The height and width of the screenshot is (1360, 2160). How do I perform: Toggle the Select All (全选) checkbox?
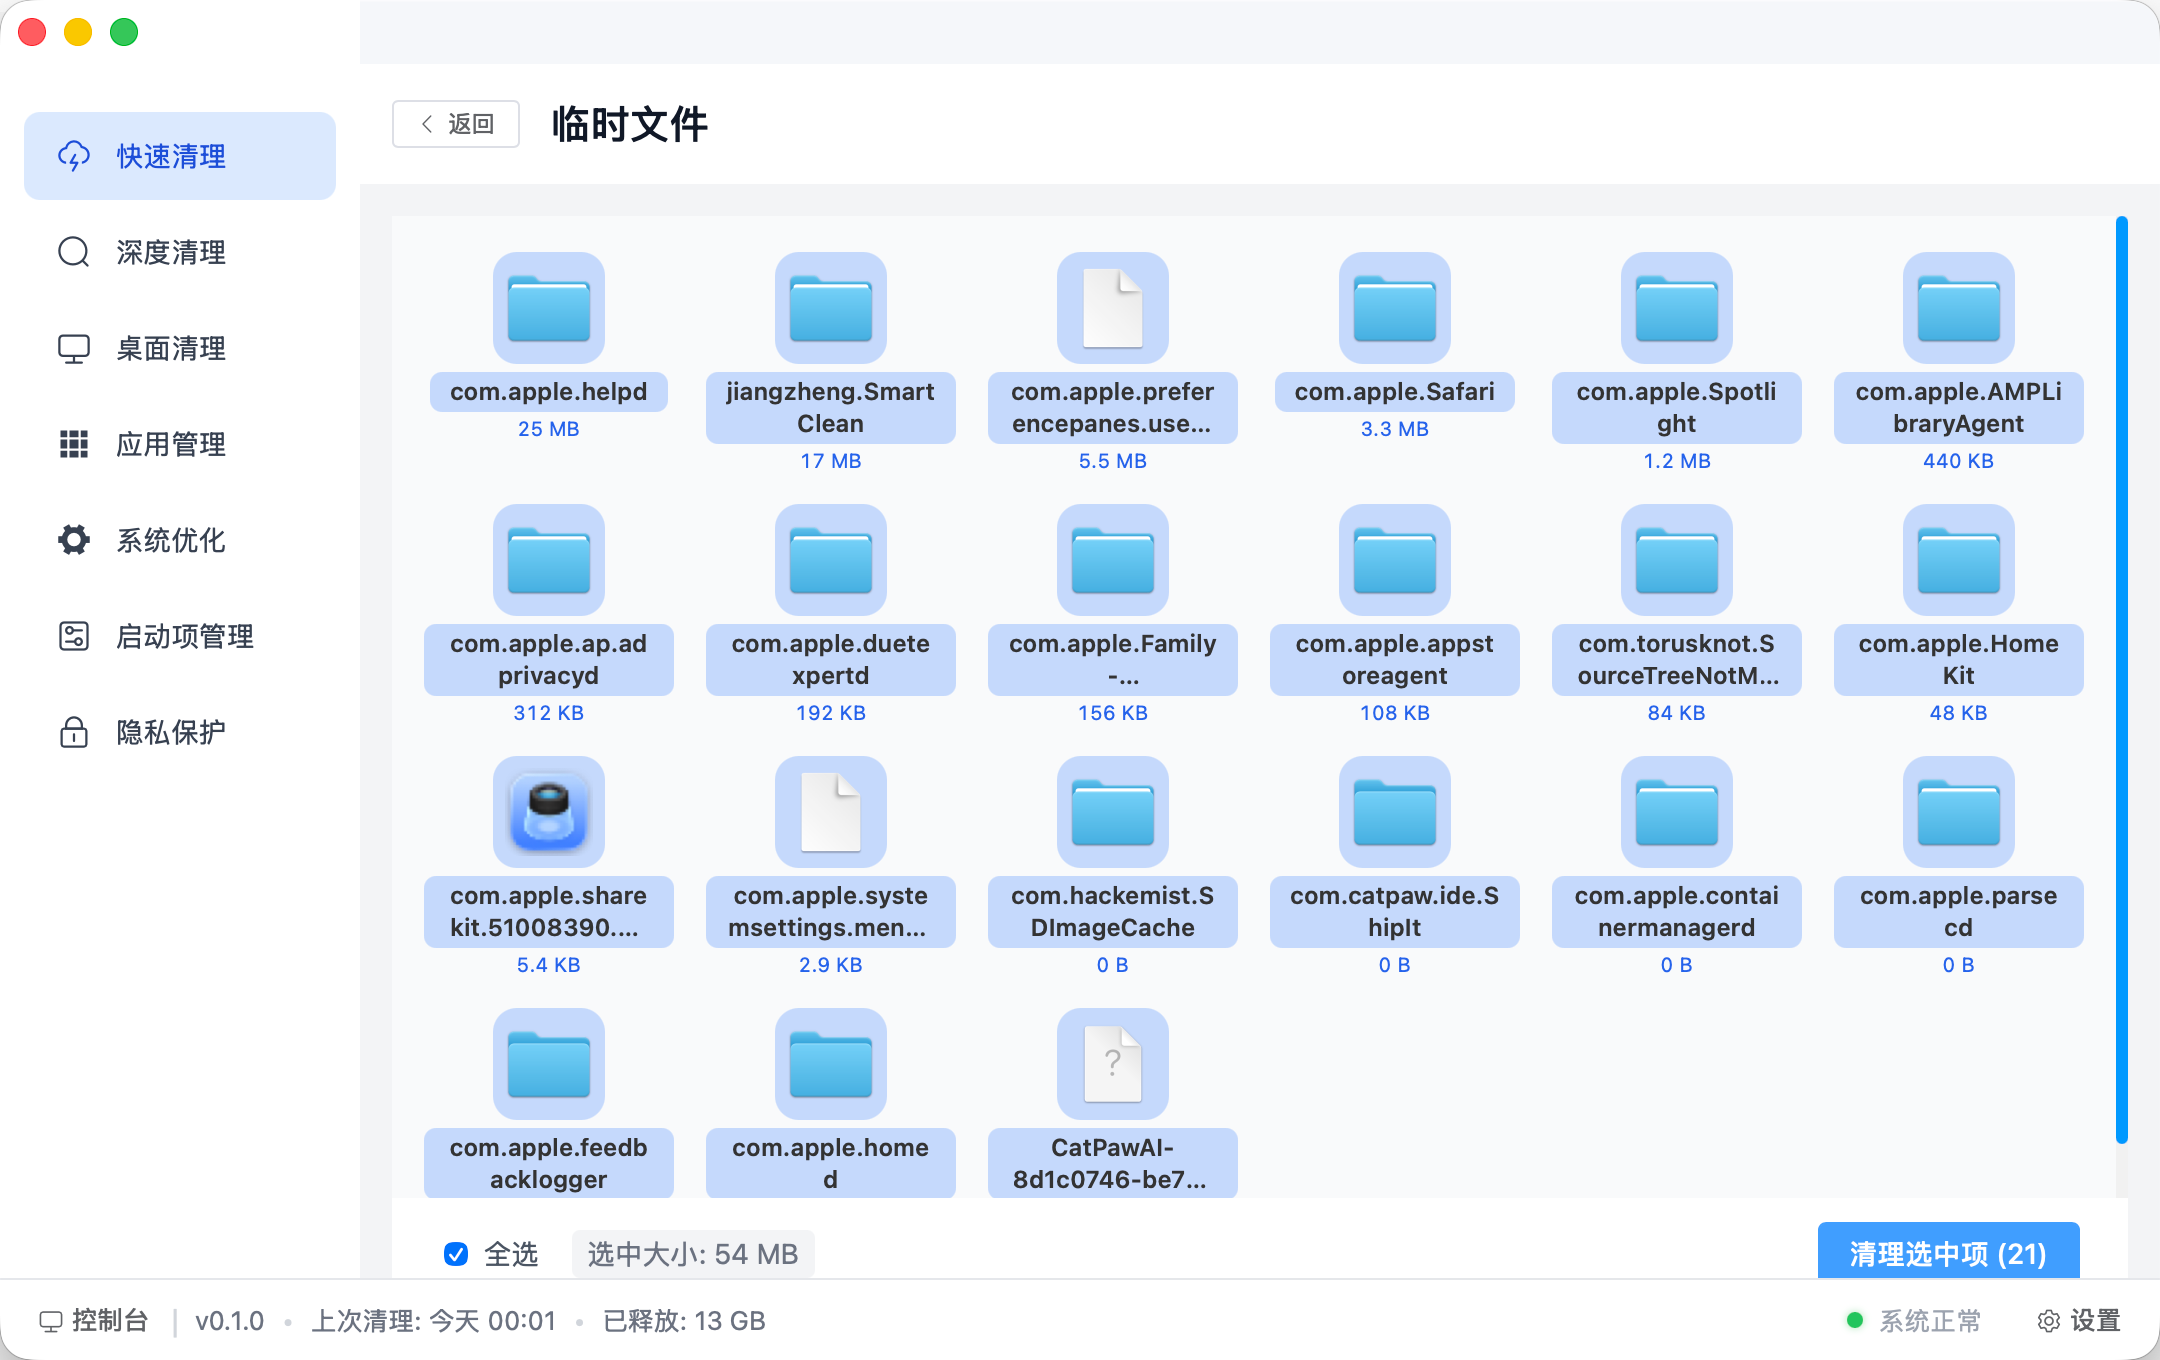(x=456, y=1254)
